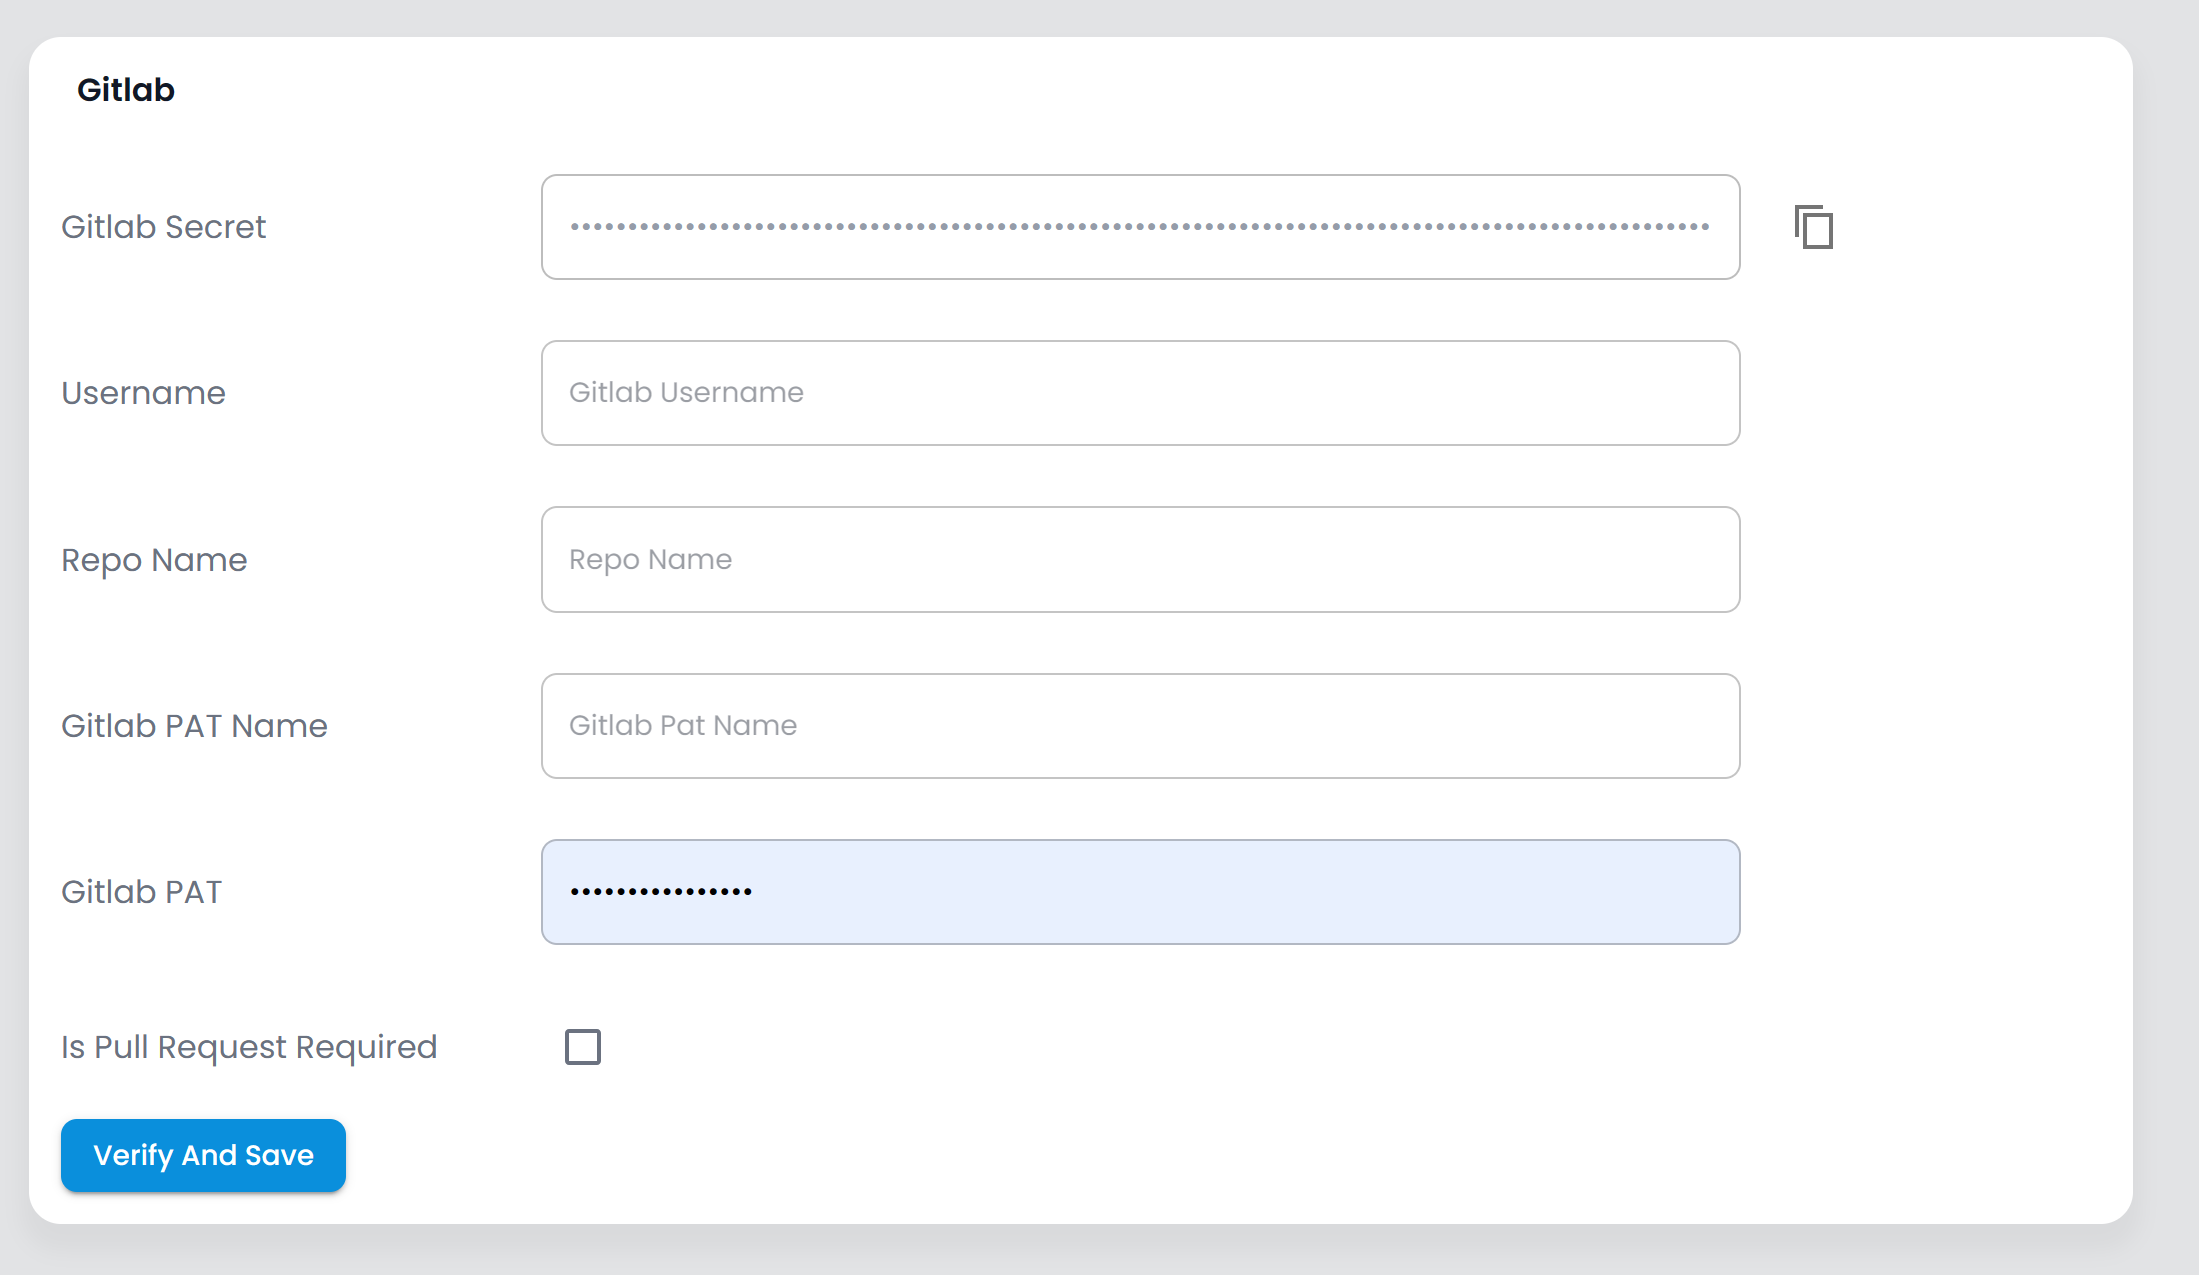This screenshot has height=1275, width=2199.
Task: Focus the Gitlab PAT Name input
Action: pos(1140,726)
